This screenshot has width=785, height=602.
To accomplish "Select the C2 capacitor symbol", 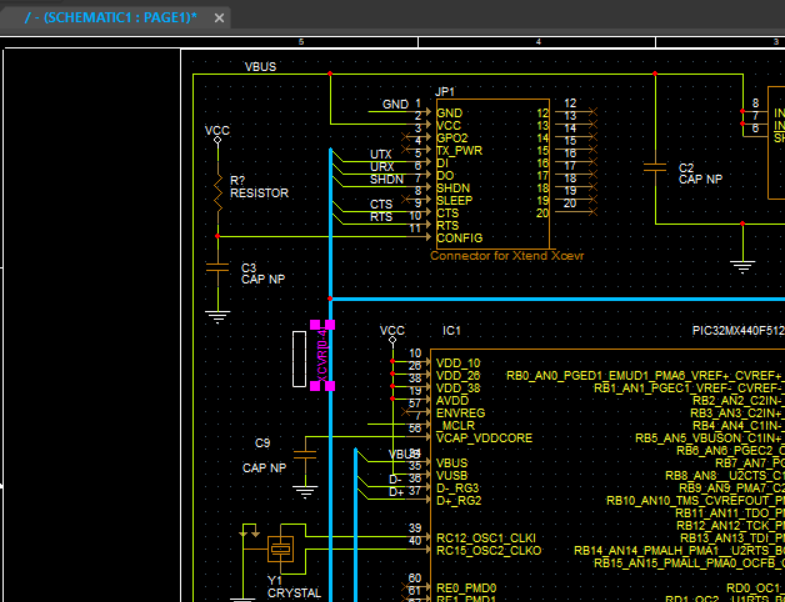I will [655, 167].
